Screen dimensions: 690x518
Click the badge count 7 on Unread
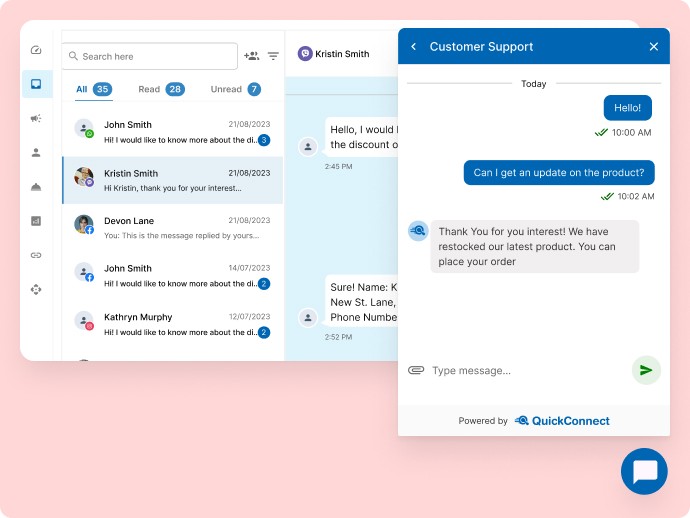254,89
